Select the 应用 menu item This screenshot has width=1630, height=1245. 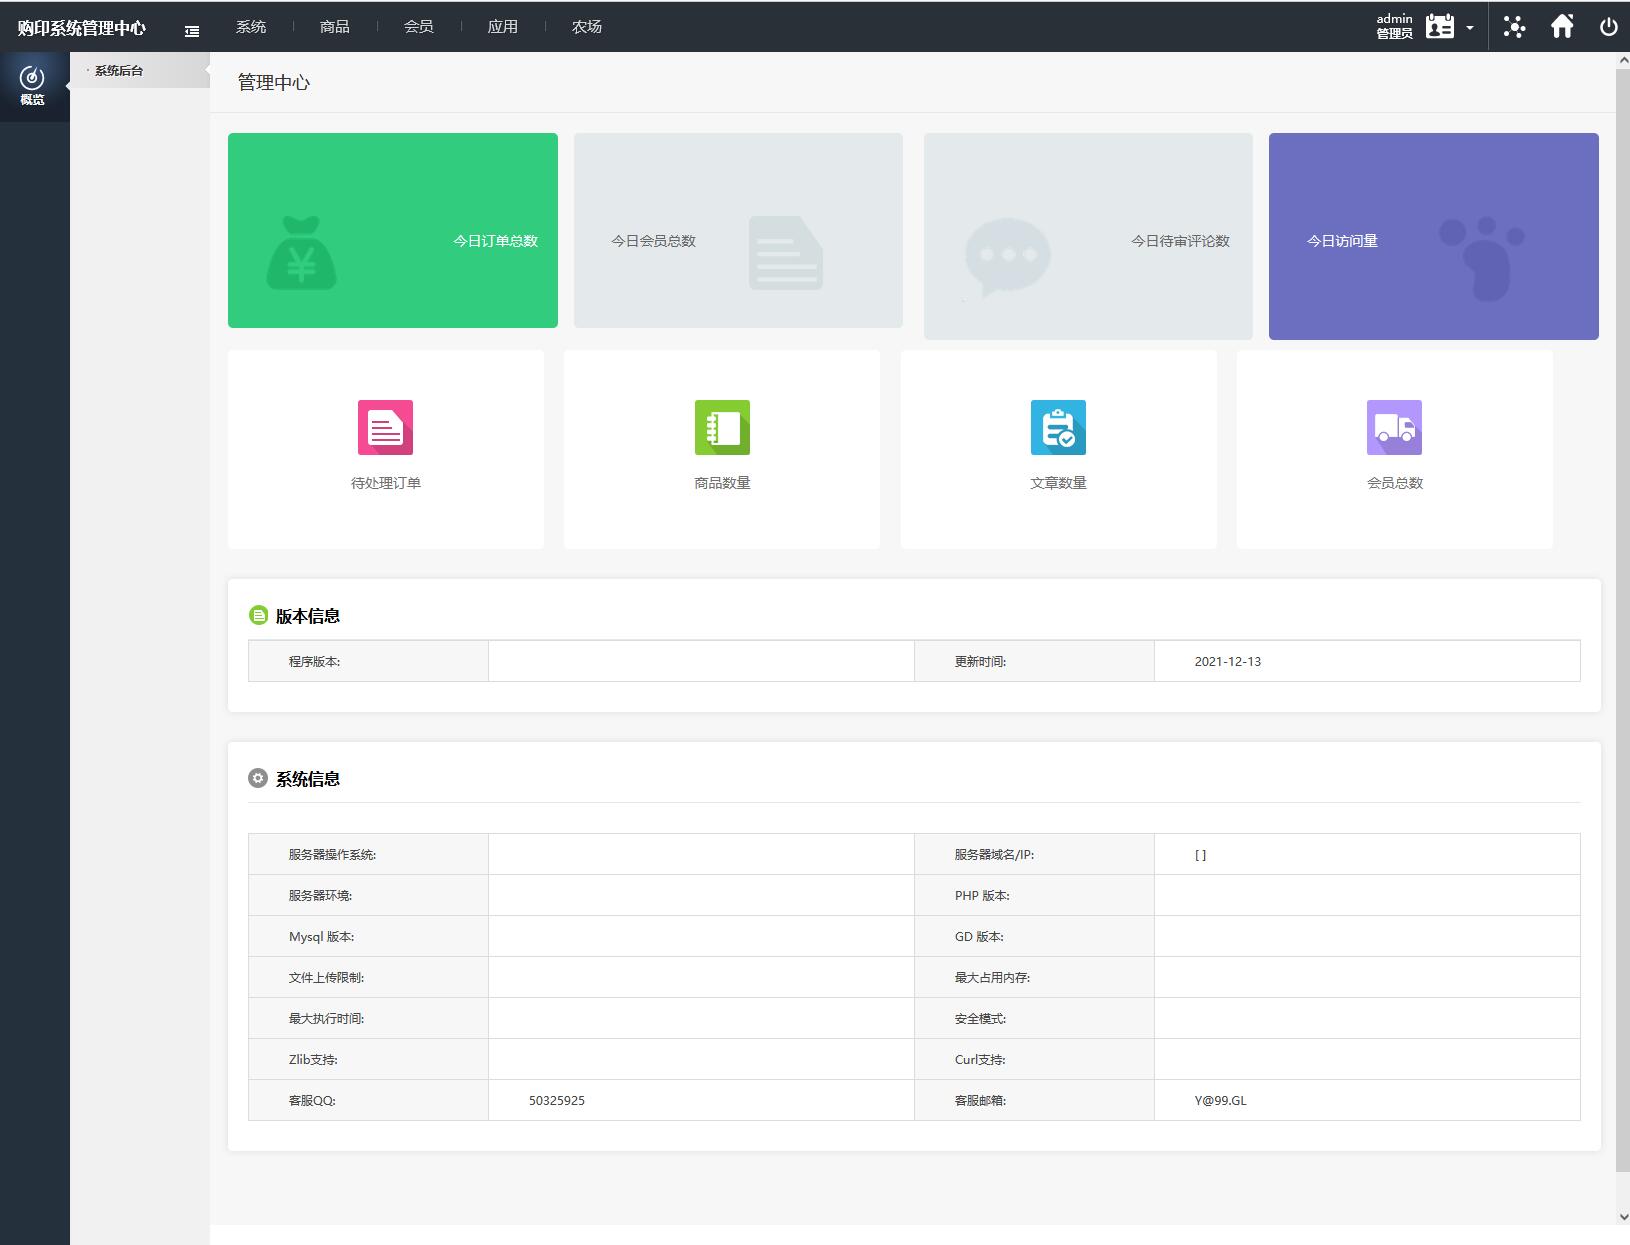pos(503,27)
